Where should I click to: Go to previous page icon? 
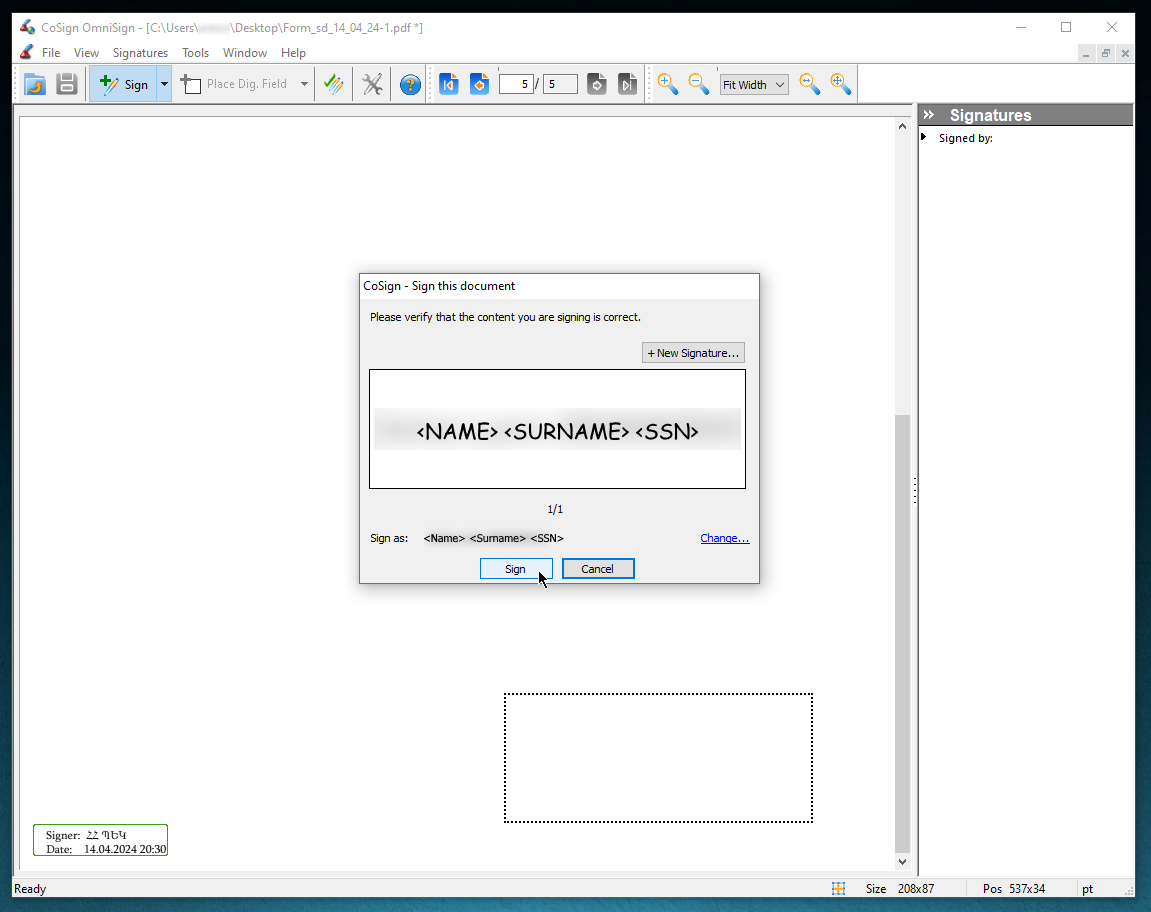[479, 84]
